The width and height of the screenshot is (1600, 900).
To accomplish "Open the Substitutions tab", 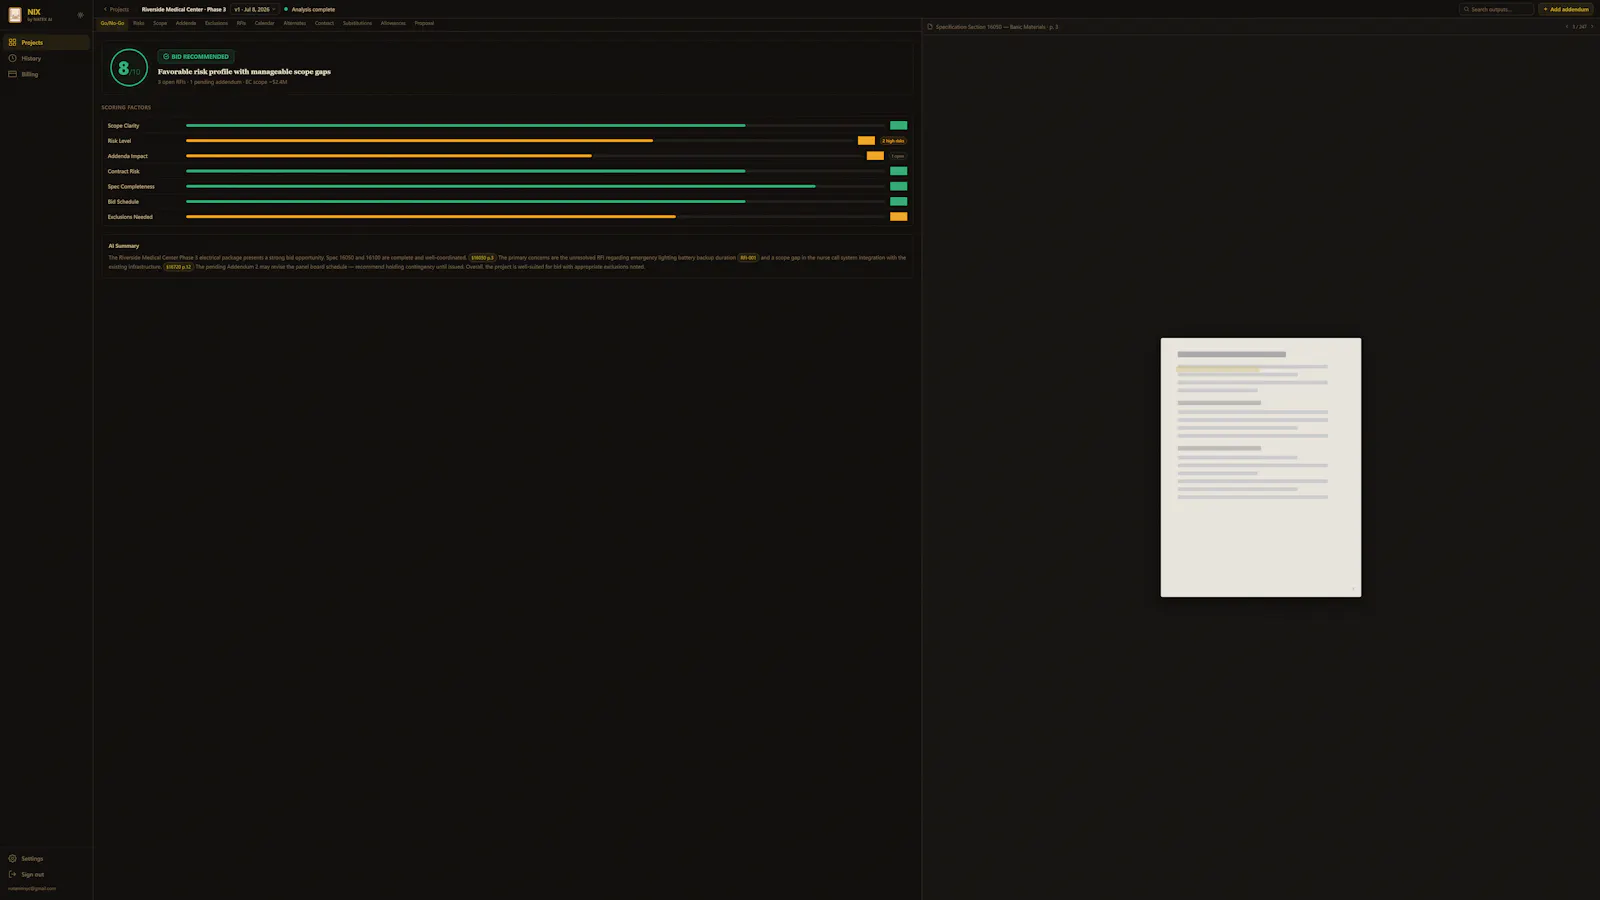I will (x=357, y=23).
